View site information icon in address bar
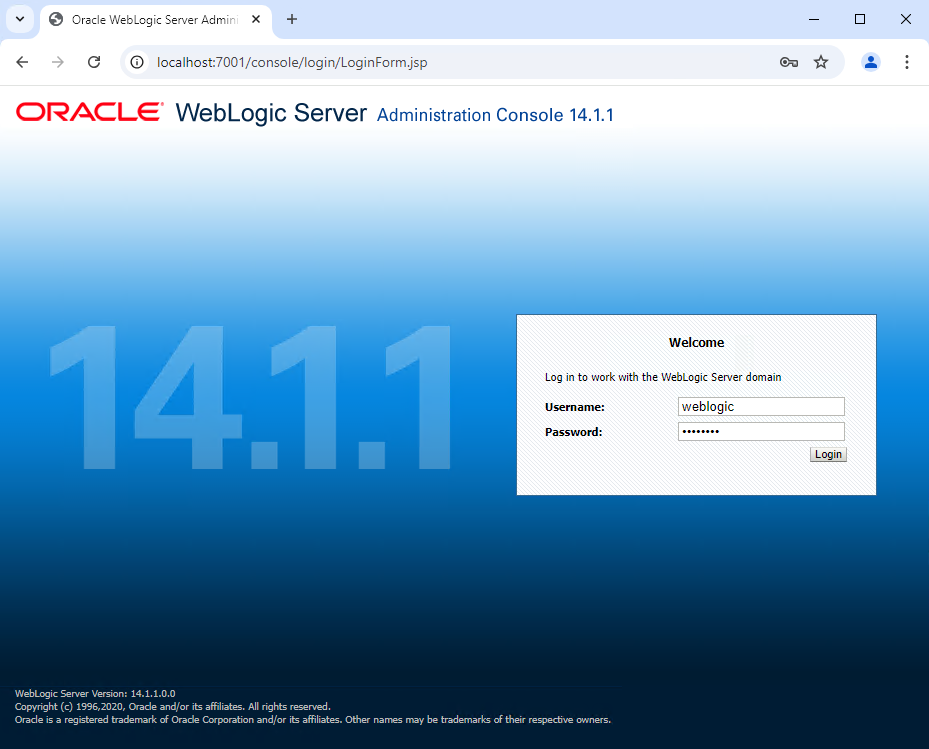The height and width of the screenshot is (749, 929). (x=137, y=62)
